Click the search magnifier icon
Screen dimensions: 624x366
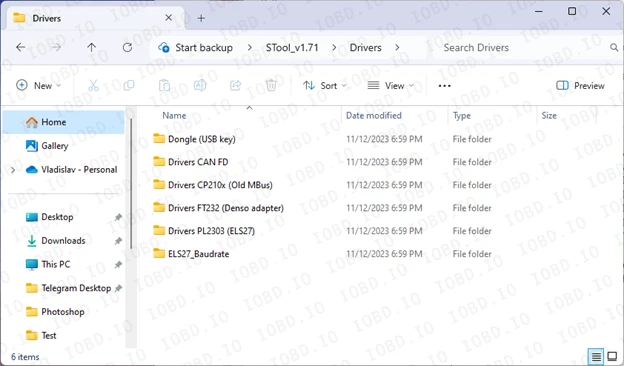pos(614,48)
